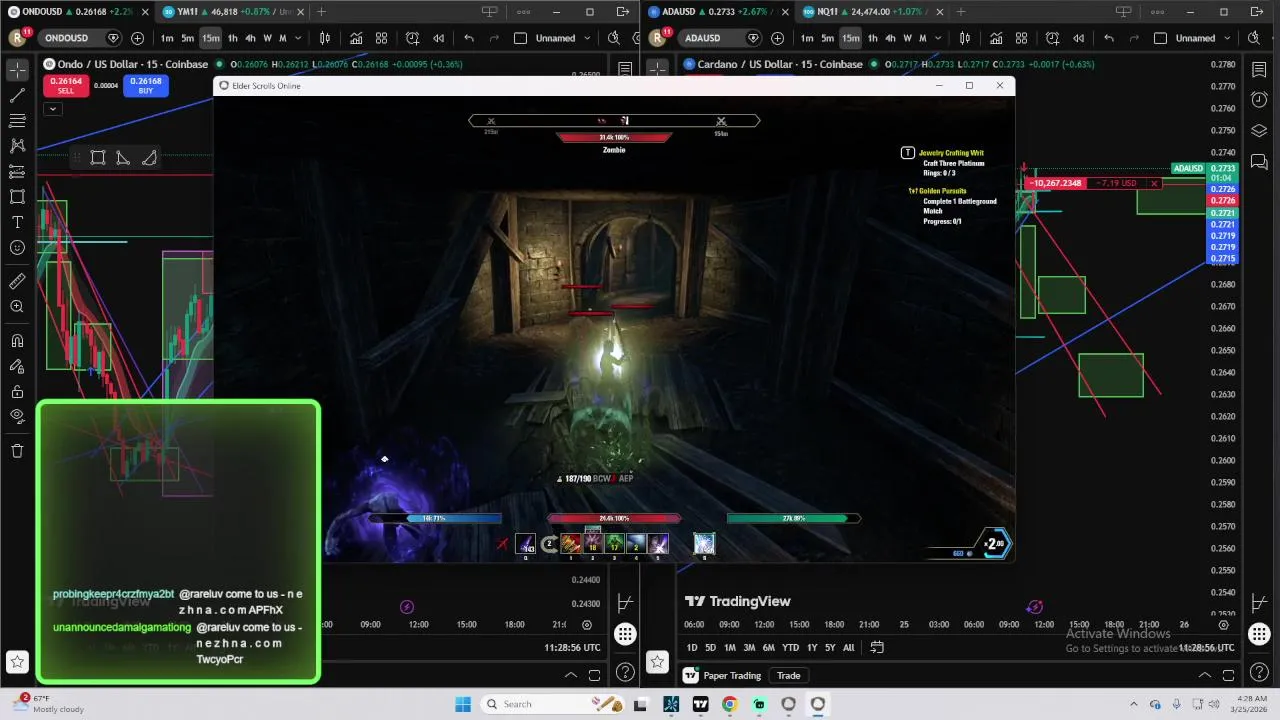
Task: Open Google Chrome from the taskbar
Action: 729,704
